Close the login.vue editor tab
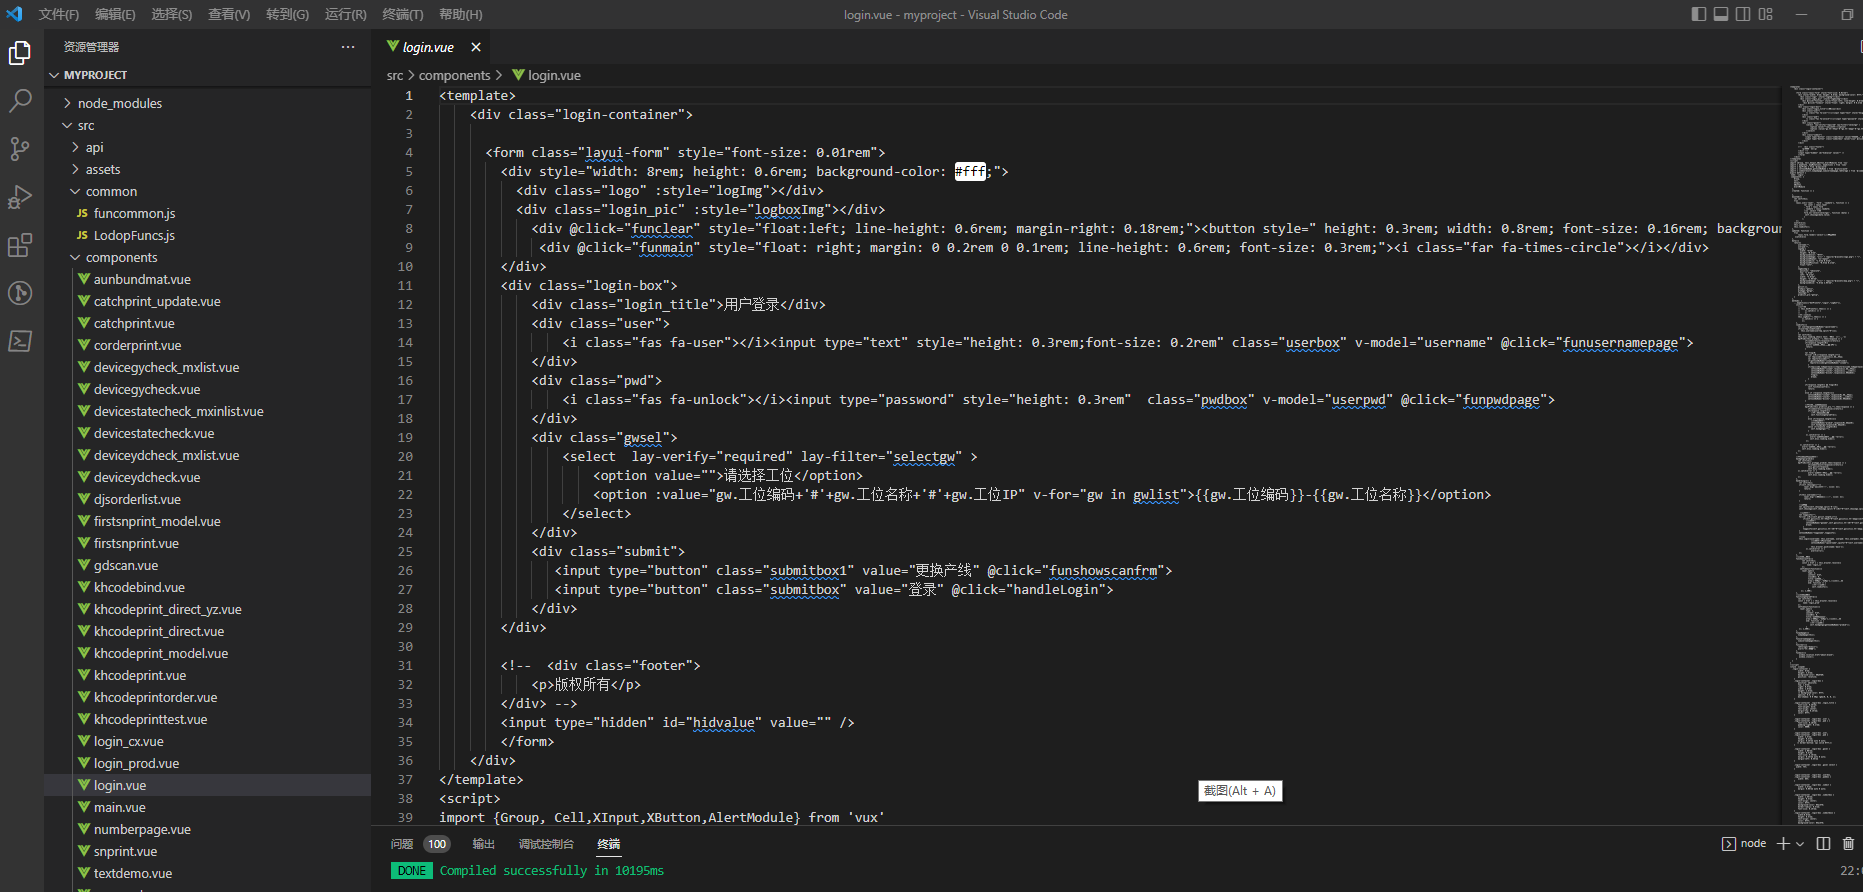This screenshot has height=892, width=1863. (x=476, y=47)
